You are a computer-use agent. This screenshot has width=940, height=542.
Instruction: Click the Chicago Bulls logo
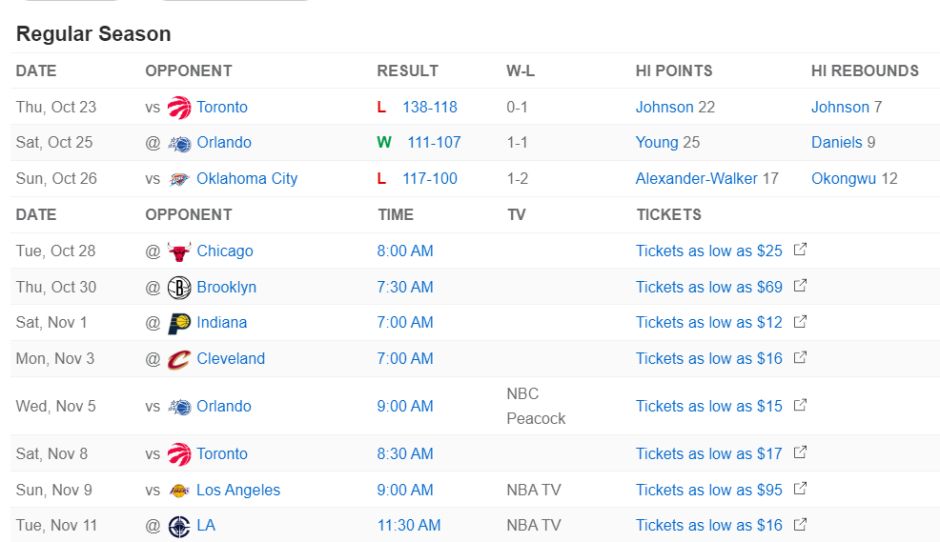click(x=180, y=251)
